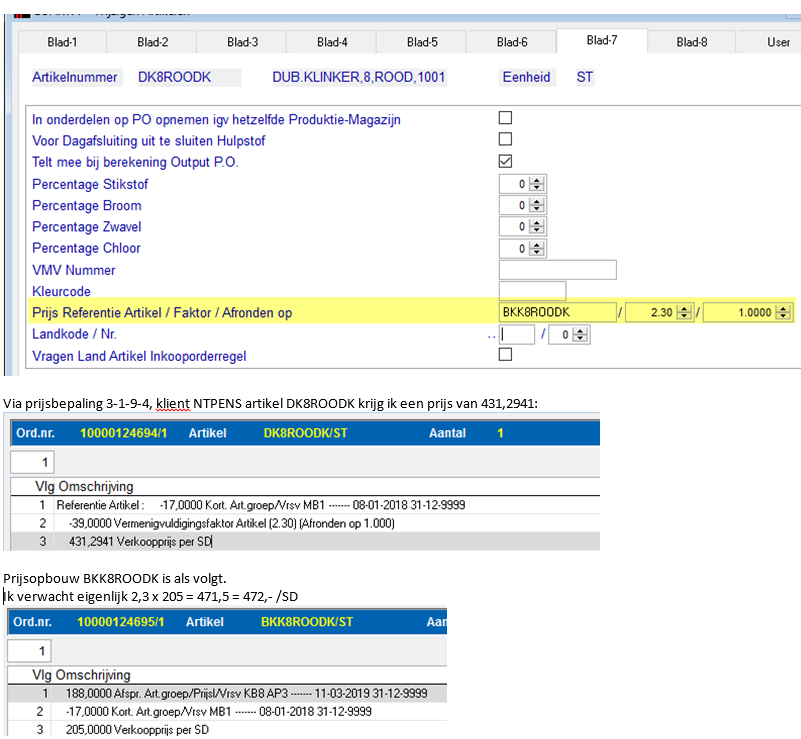801x739 pixels.
Task: Tick 'Voor Dagafsluiting uit te sluiten Hulpstof'
Action: (505, 139)
